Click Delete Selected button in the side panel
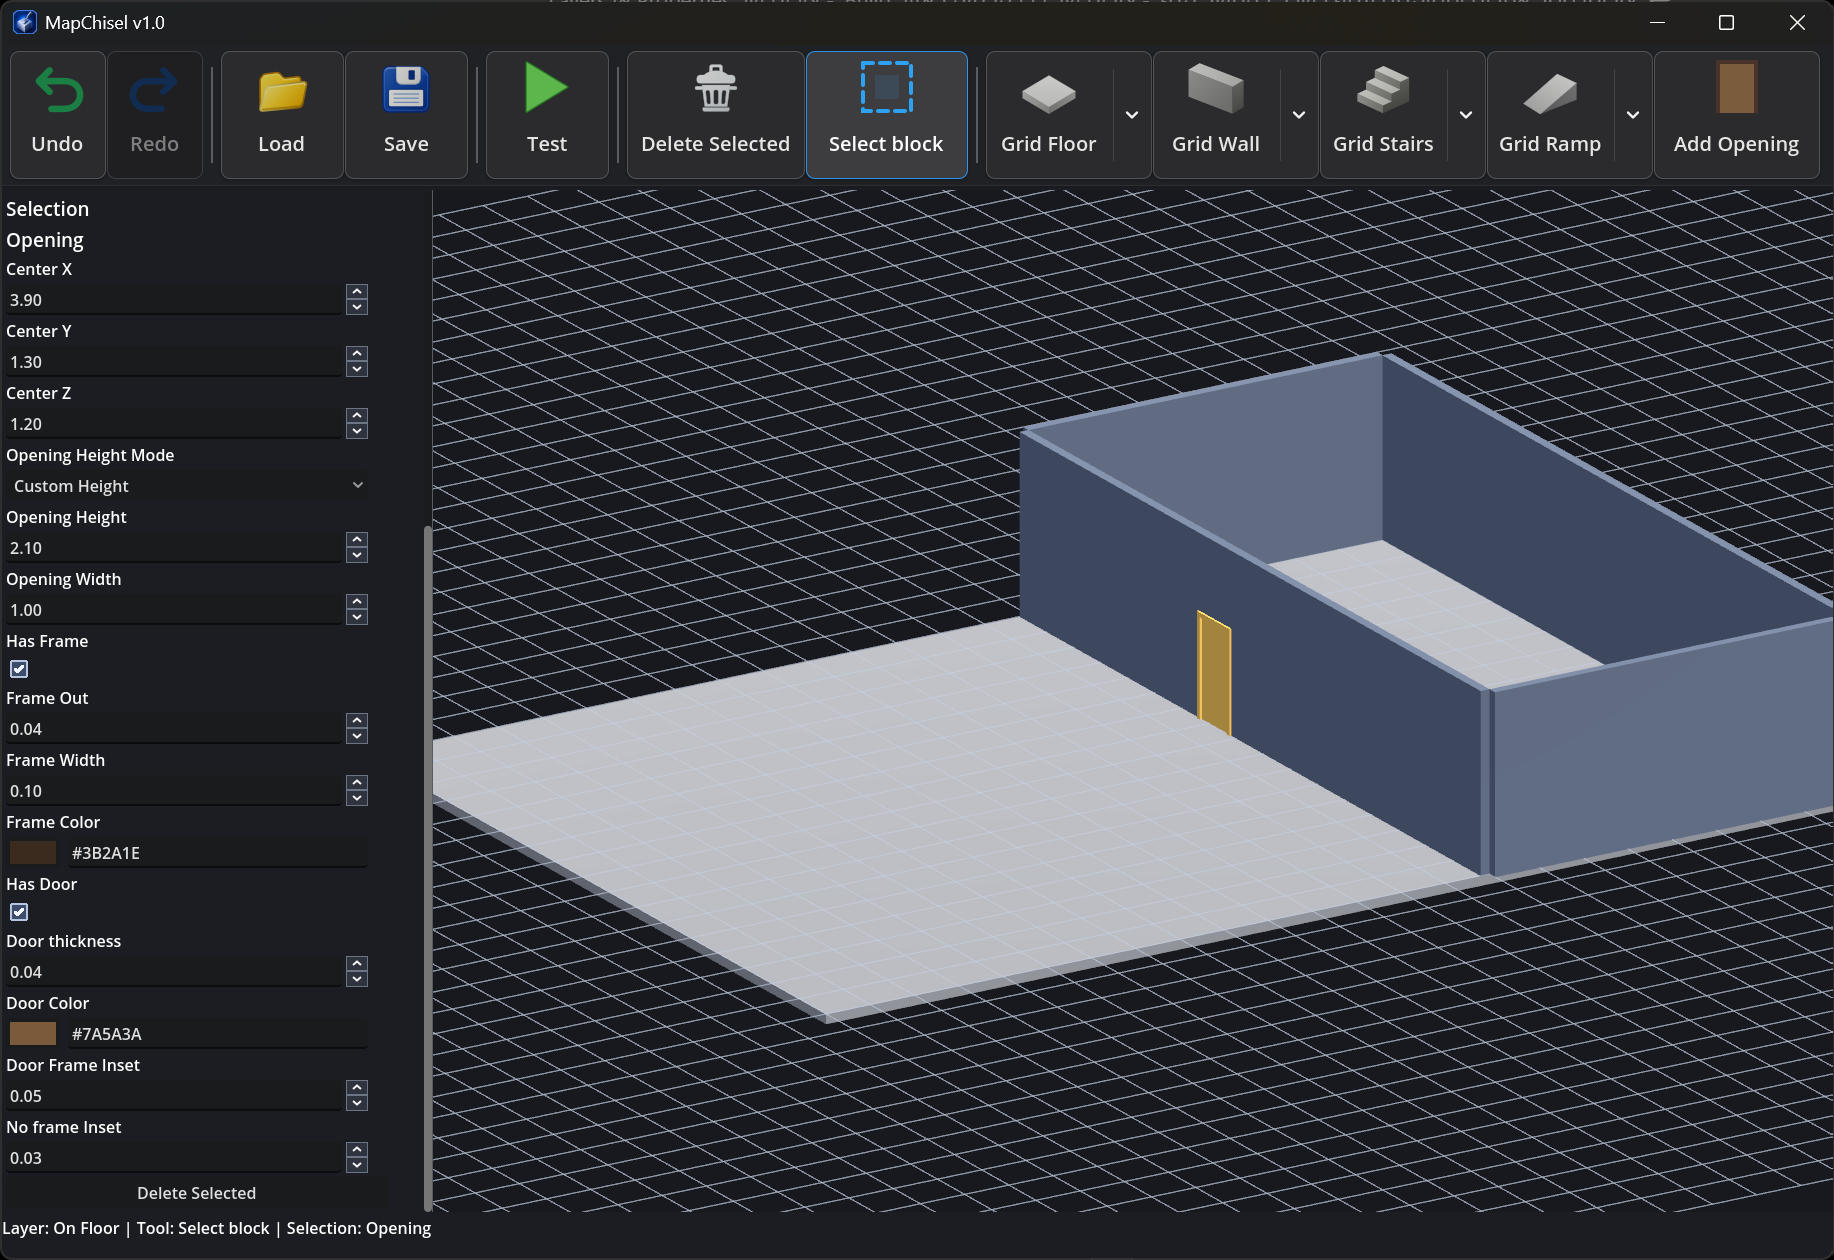Screen dimensions: 1834x1260 tap(196, 1193)
